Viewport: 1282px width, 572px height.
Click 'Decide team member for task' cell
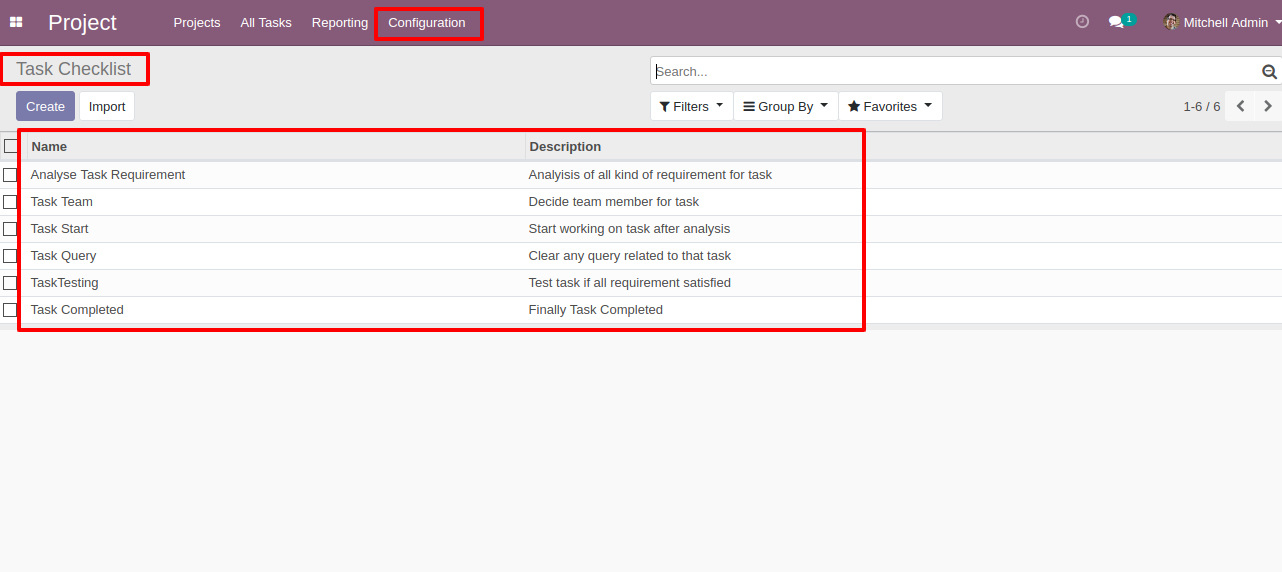point(614,202)
